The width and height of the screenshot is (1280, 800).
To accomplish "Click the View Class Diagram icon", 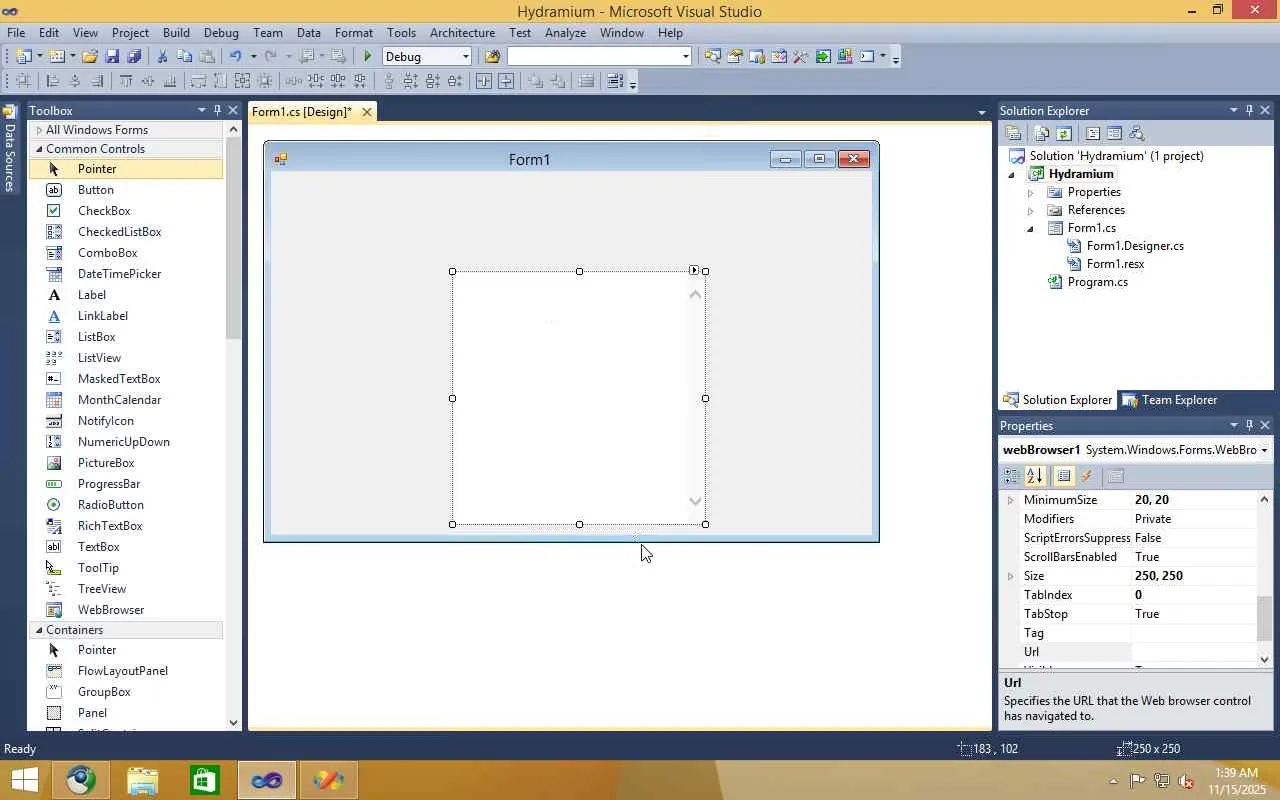I will click(x=1136, y=133).
